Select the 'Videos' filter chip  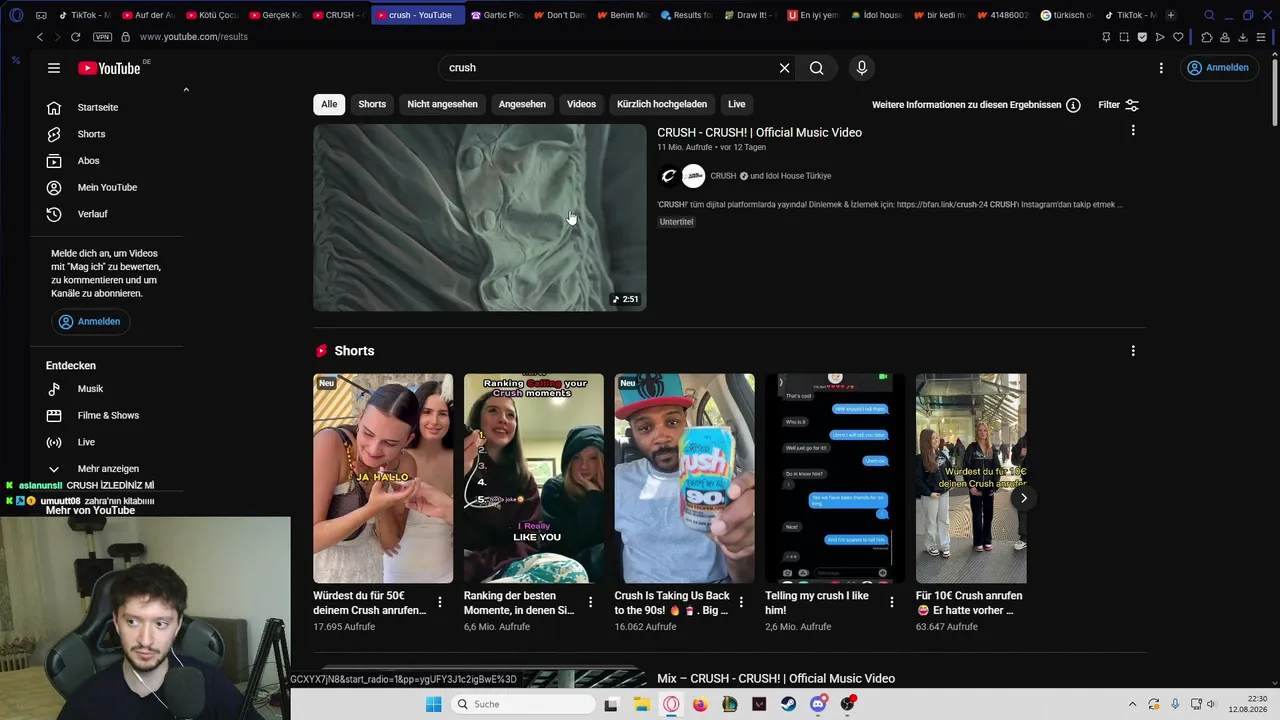pos(581,104)
